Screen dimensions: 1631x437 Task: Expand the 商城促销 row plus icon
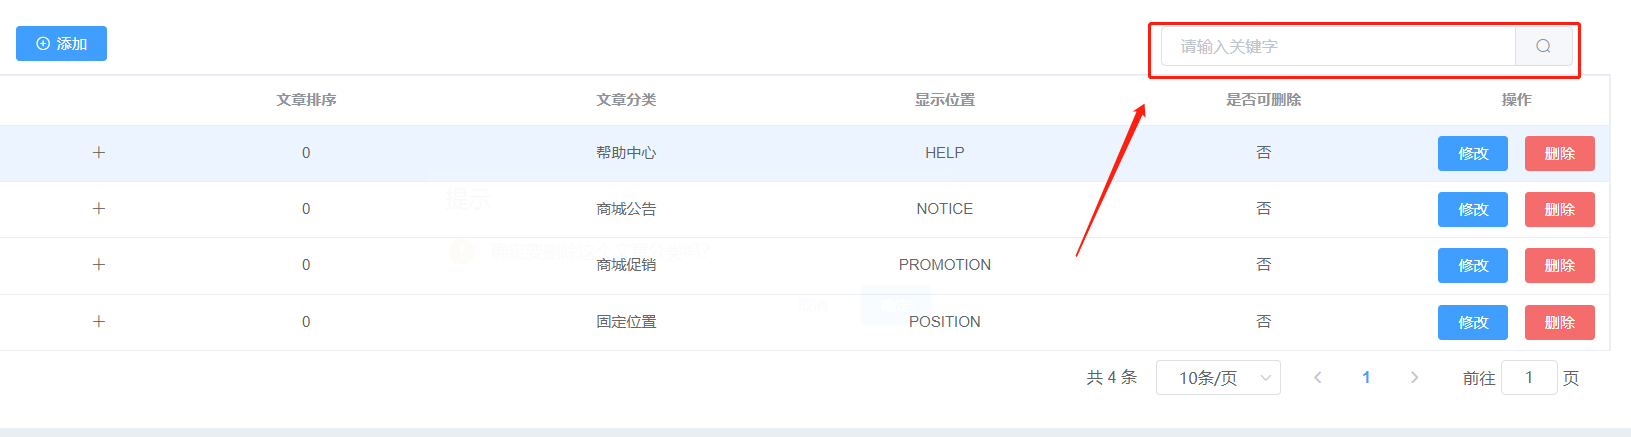pyautogui.click(x=99, y=265)
